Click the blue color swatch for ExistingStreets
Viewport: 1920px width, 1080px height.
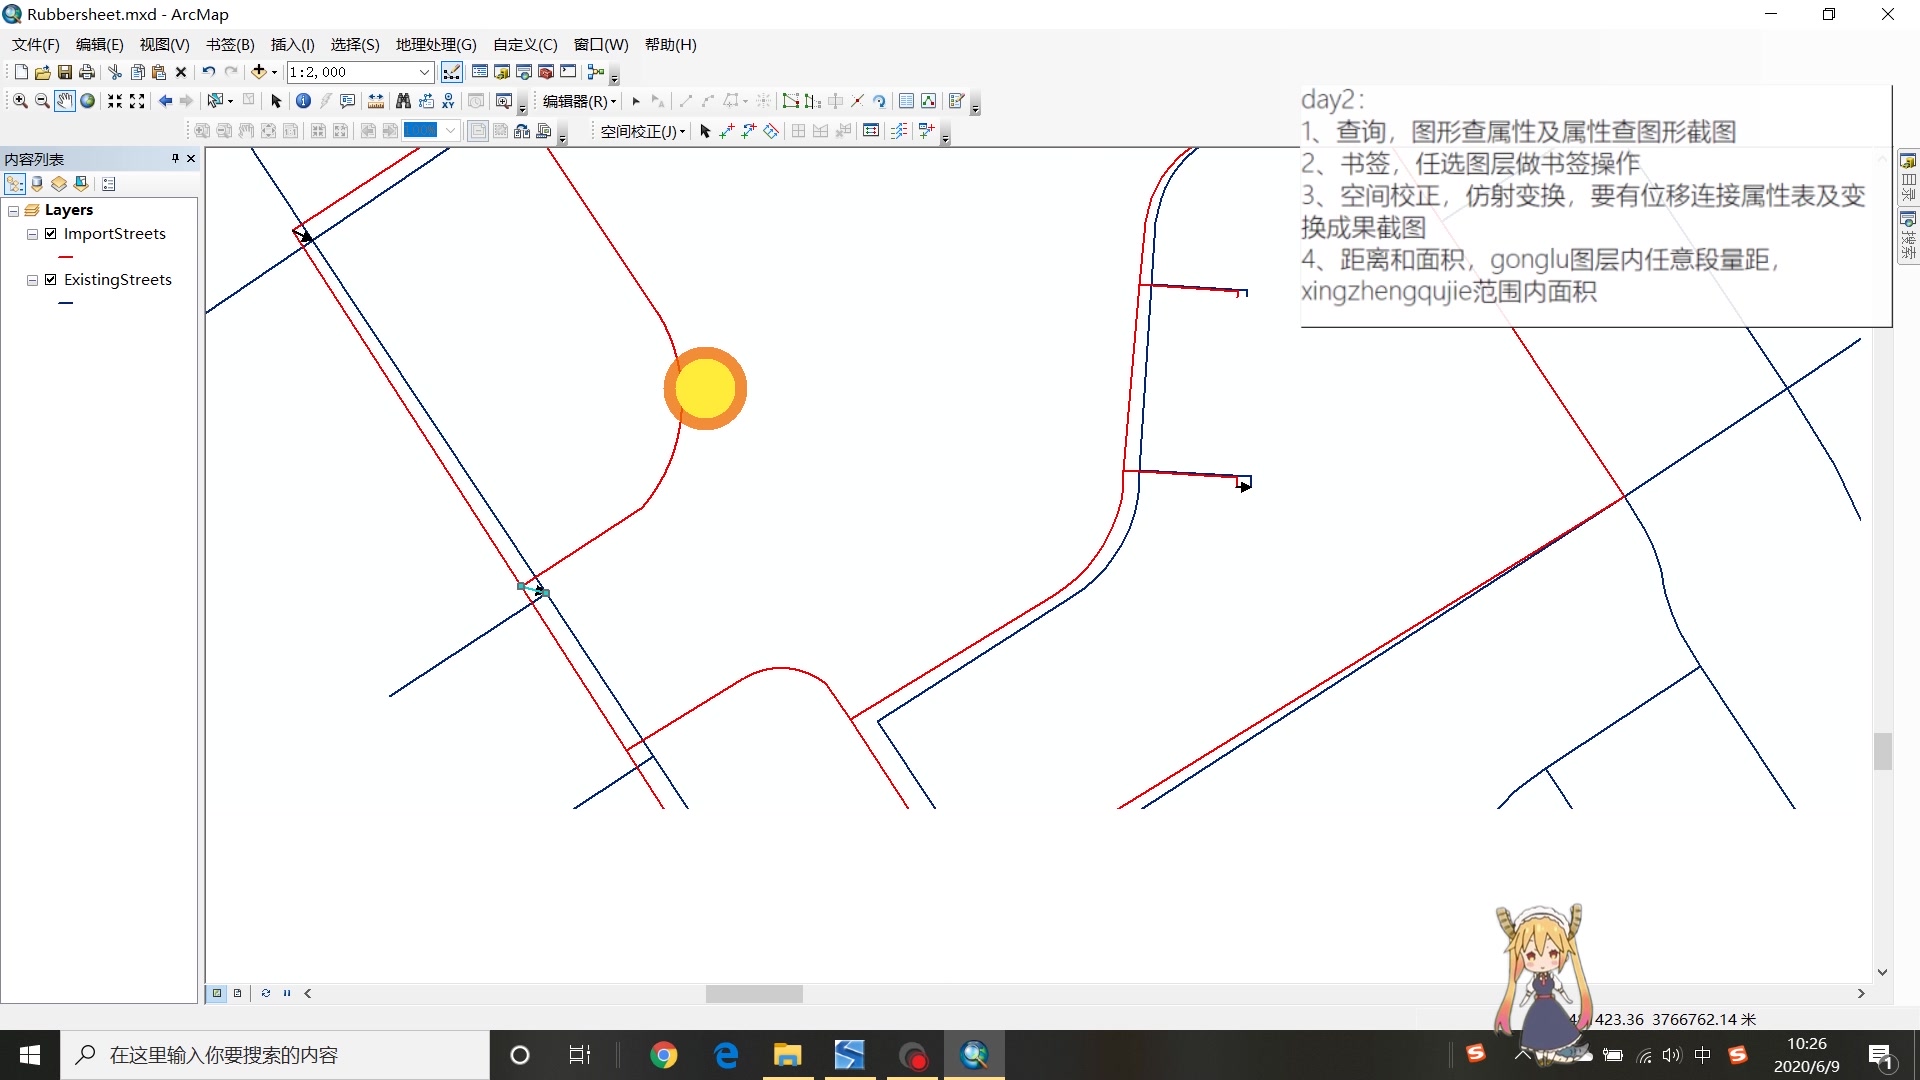click(x=65, y=302)
